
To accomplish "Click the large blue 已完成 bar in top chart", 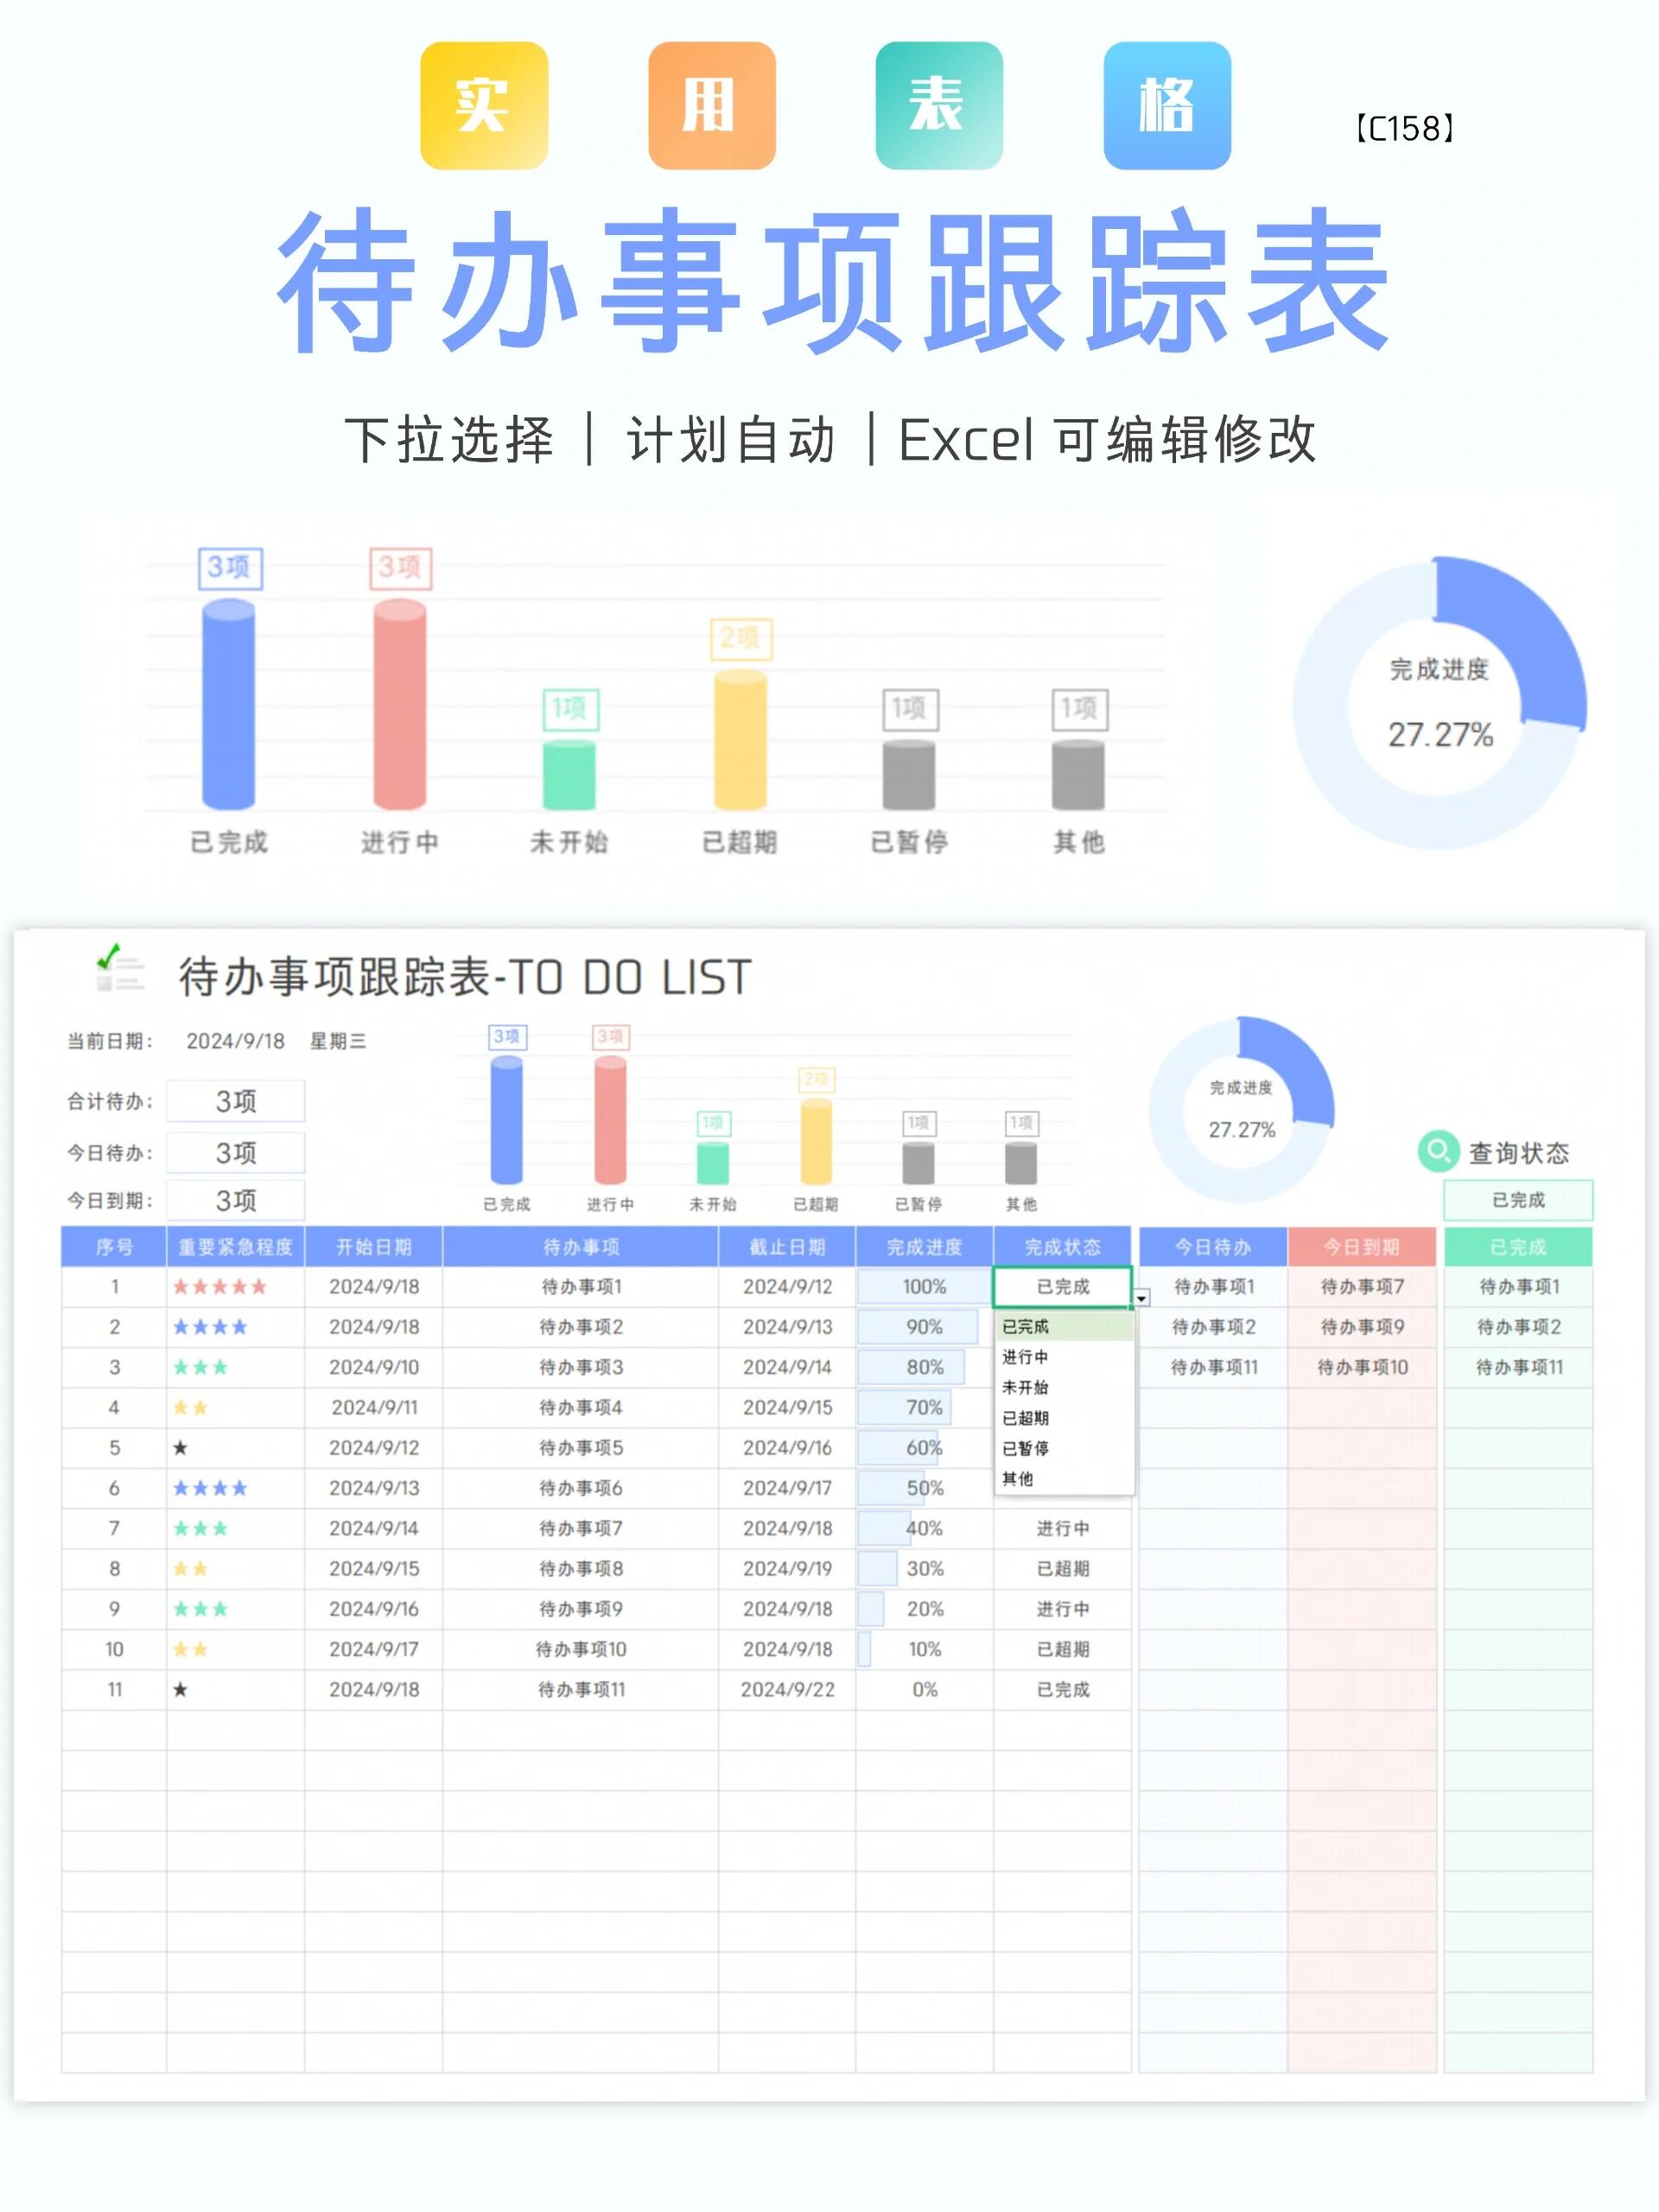I will pos(229,704).
